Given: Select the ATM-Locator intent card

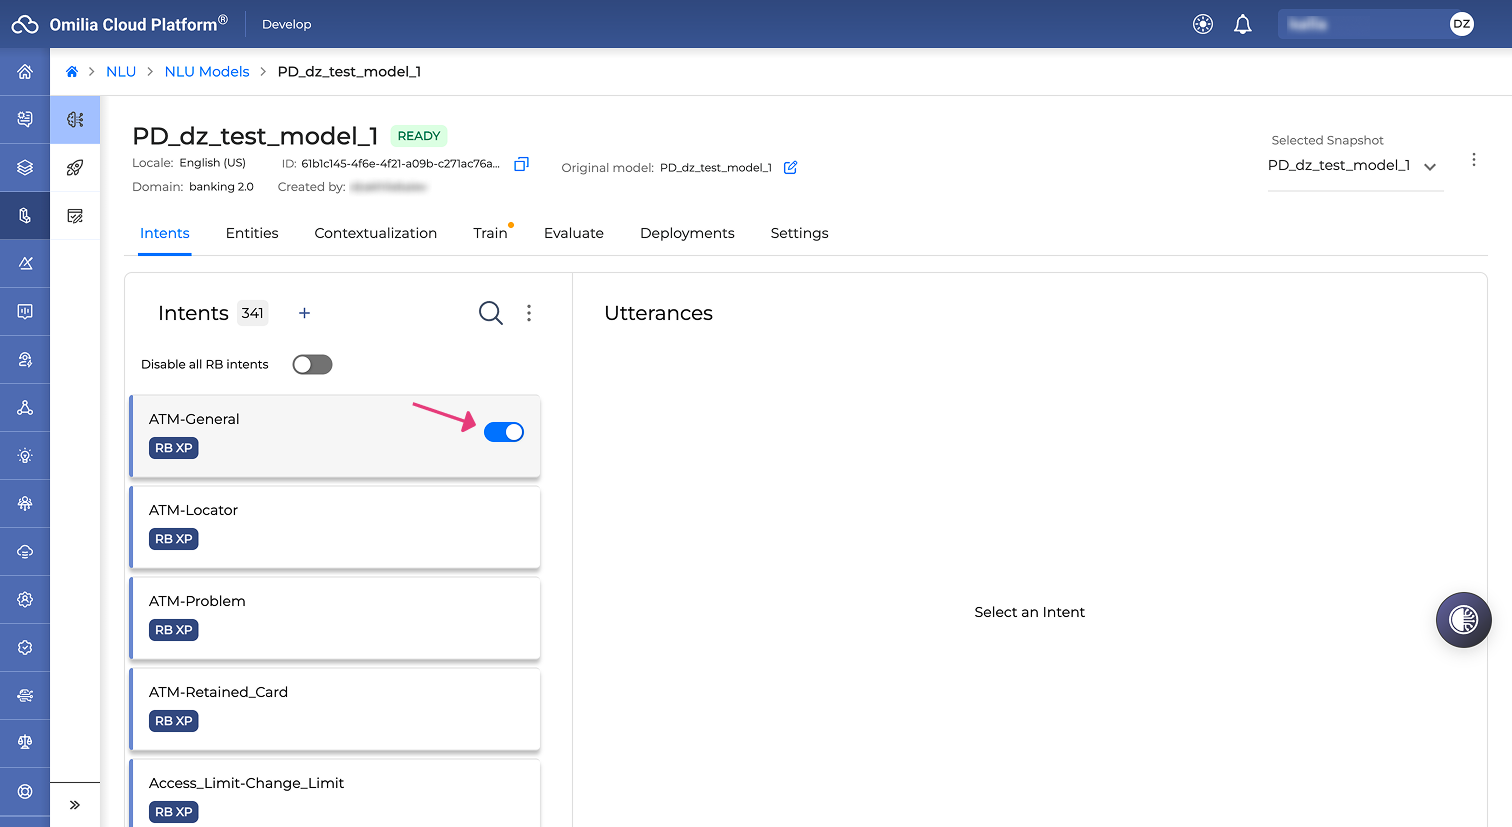Looking at the screenshot, I should point(335,527).
